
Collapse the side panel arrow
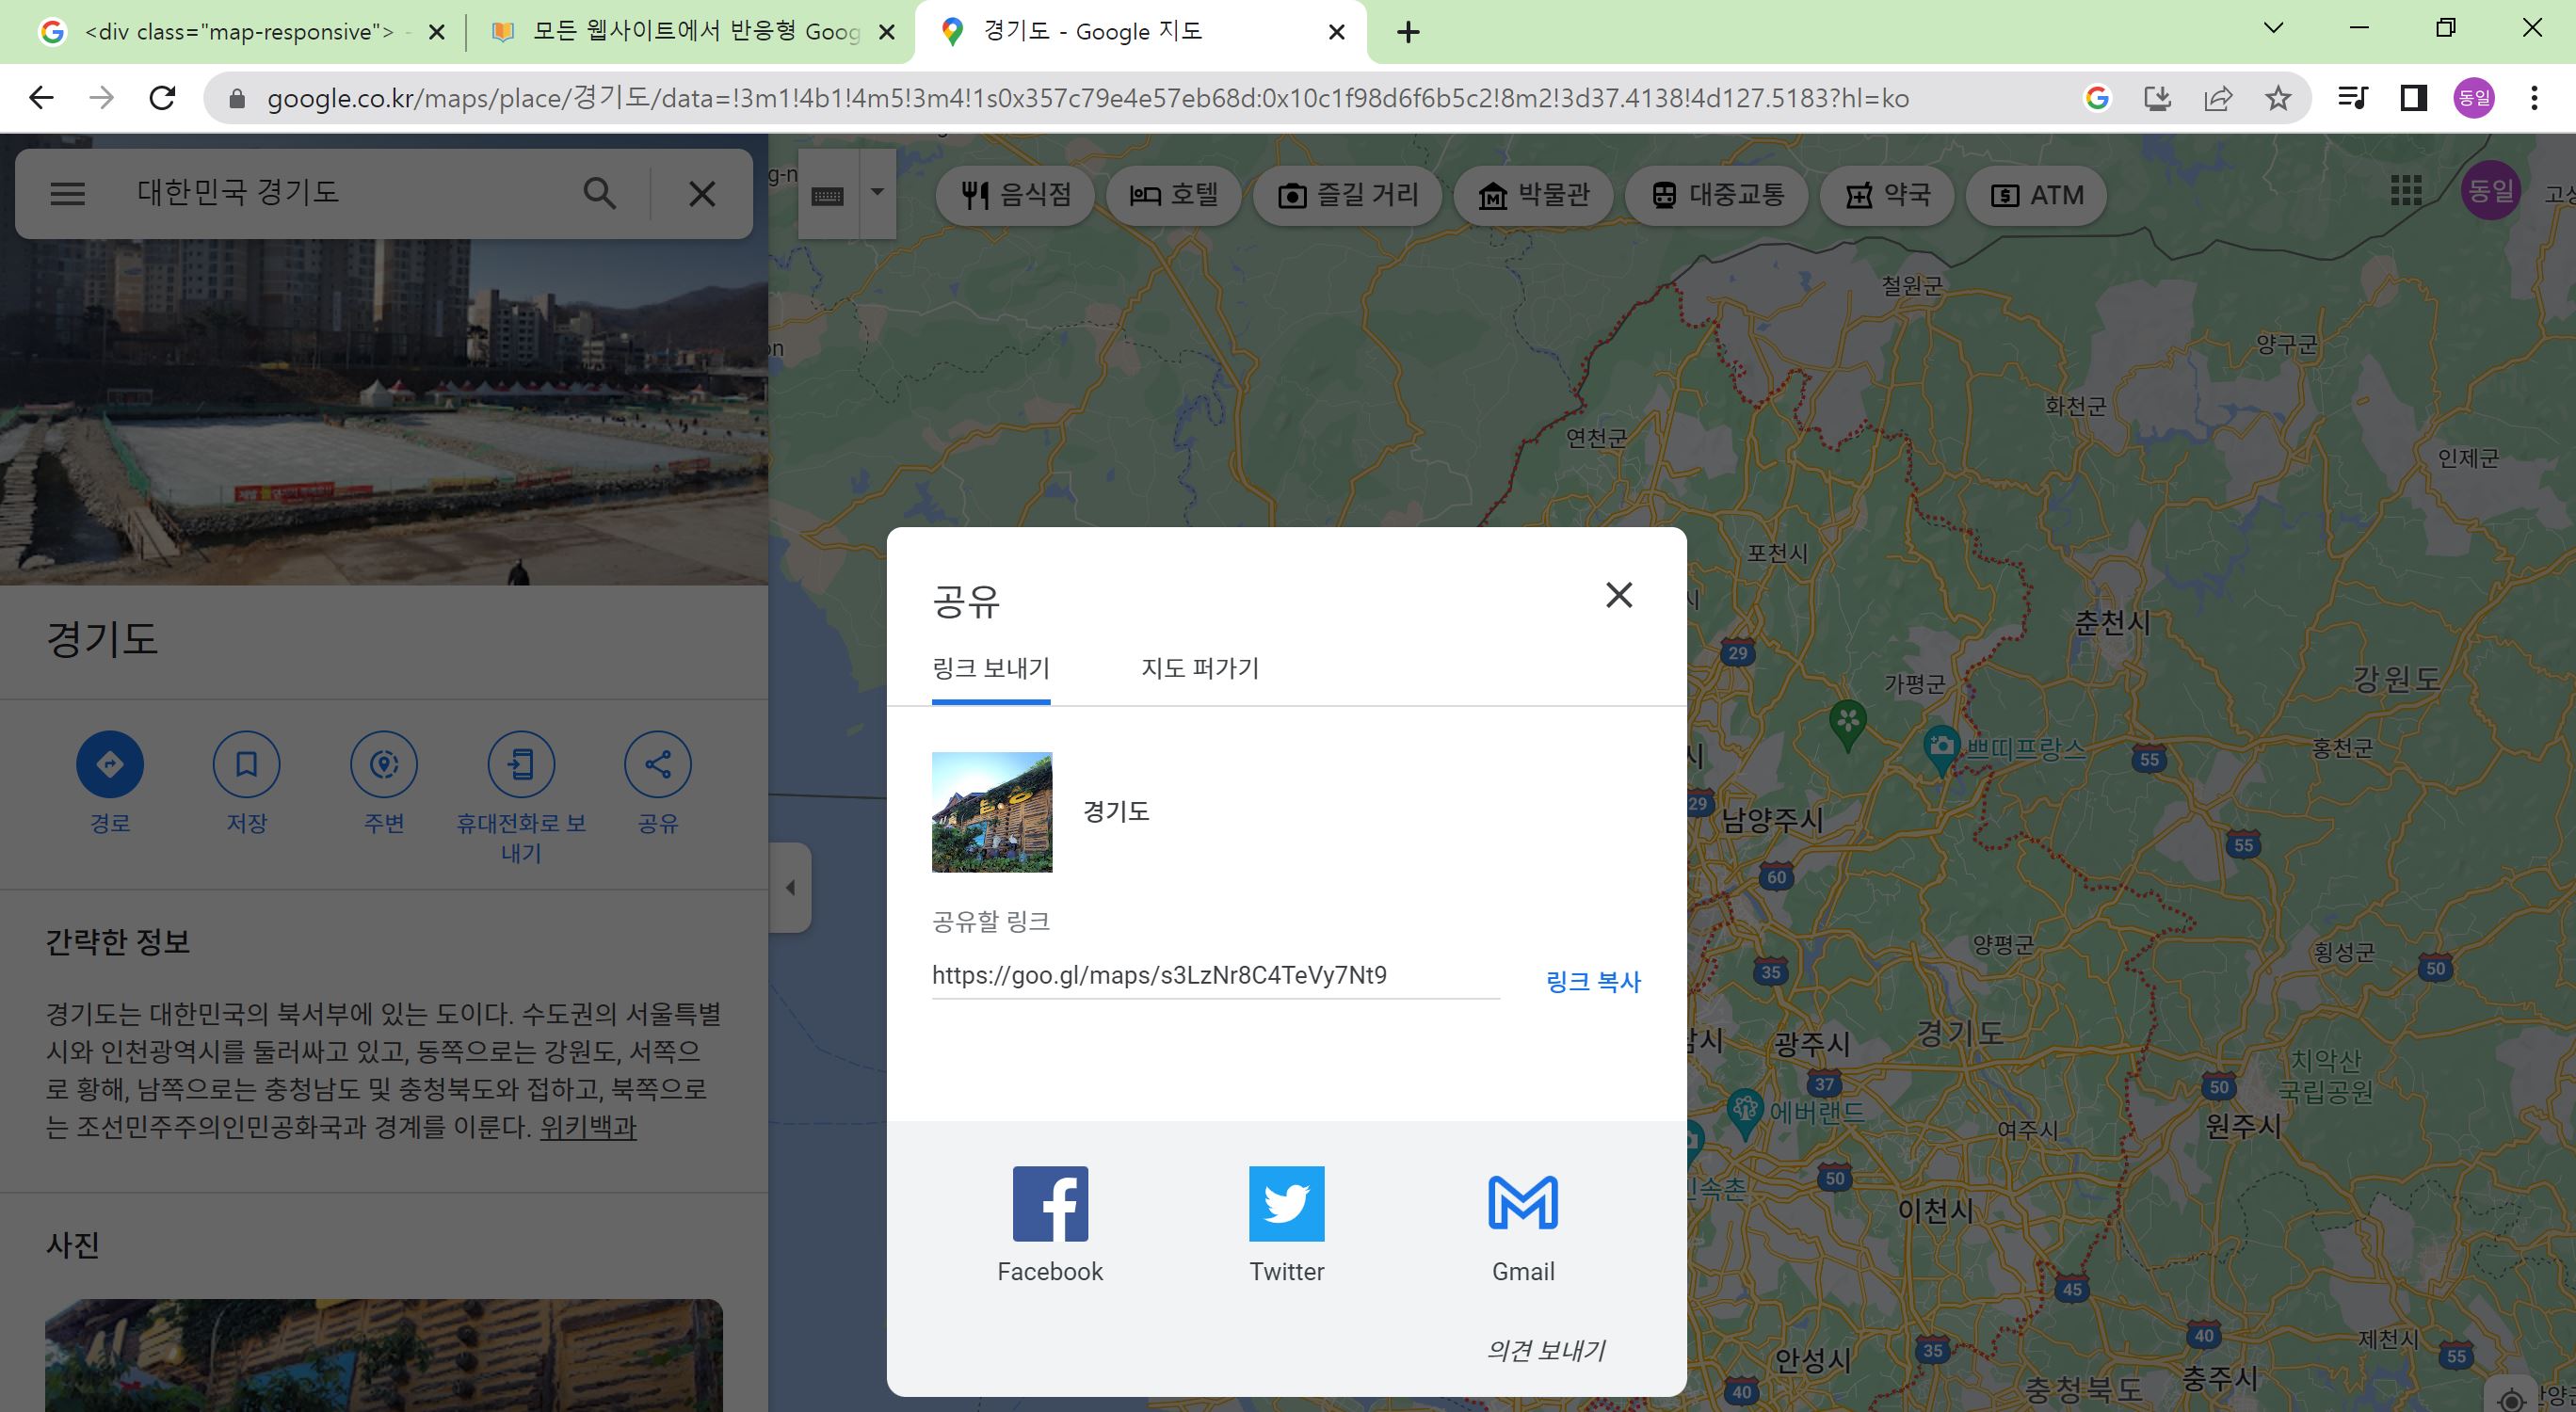click(790, 887)
